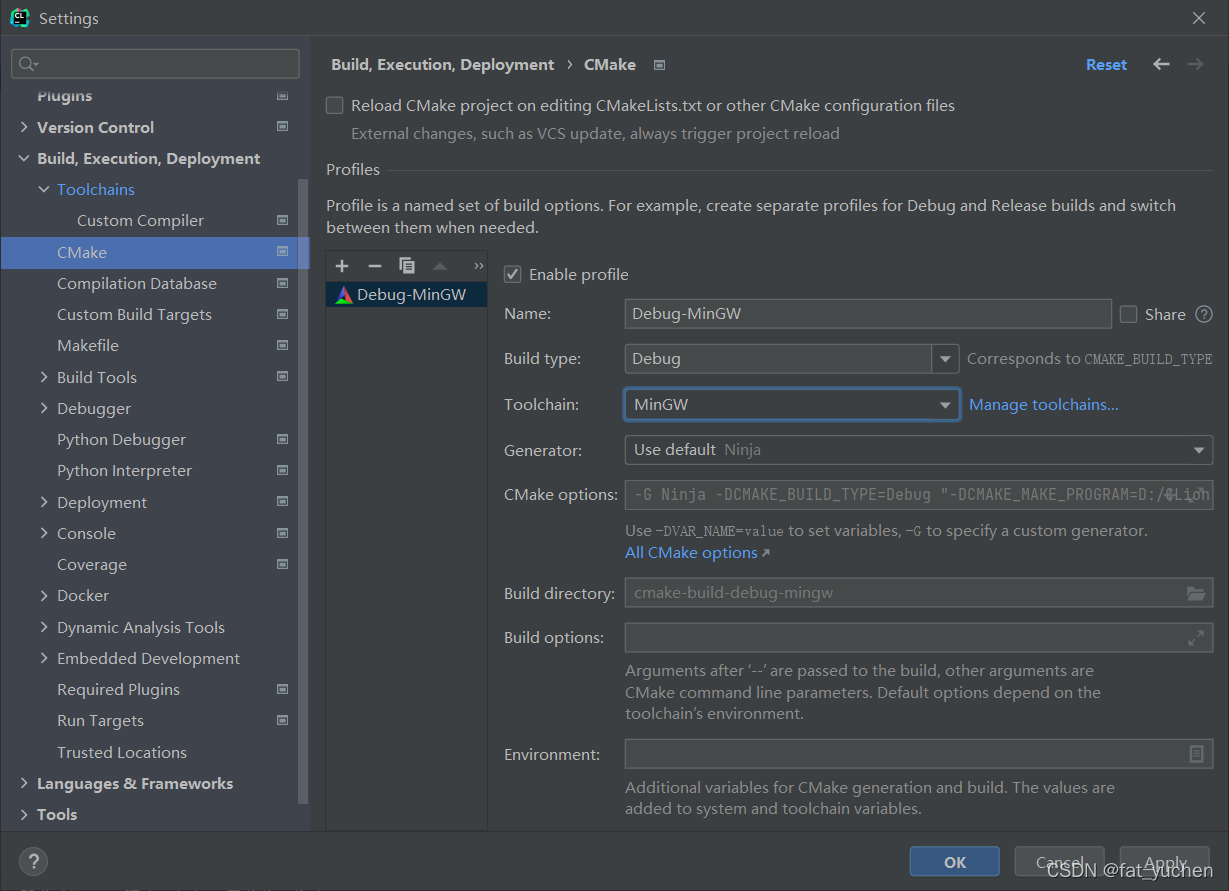This screenshot has width=1229, height=891.
Task: Click search magnifier icon in settings search
Action: click(27, 64)
